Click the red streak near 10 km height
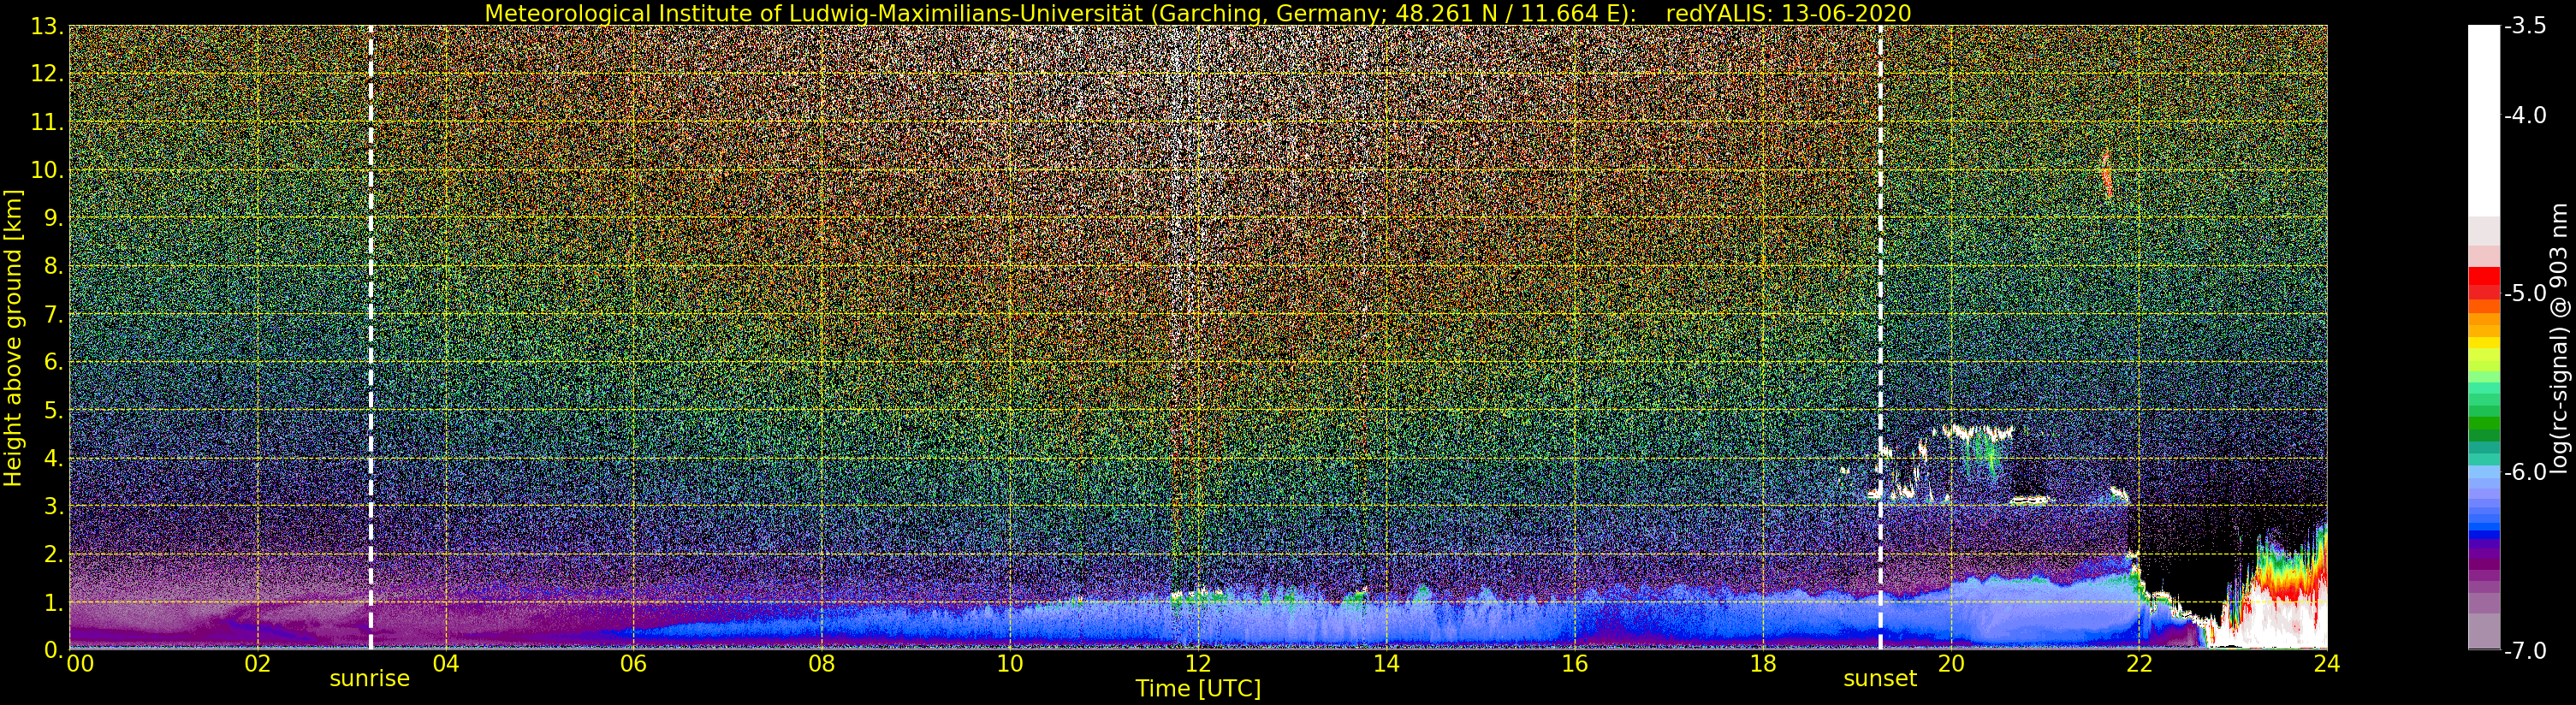This screenshot has height=705, width=2576. pyautogui.click(x=2106, y=177)
